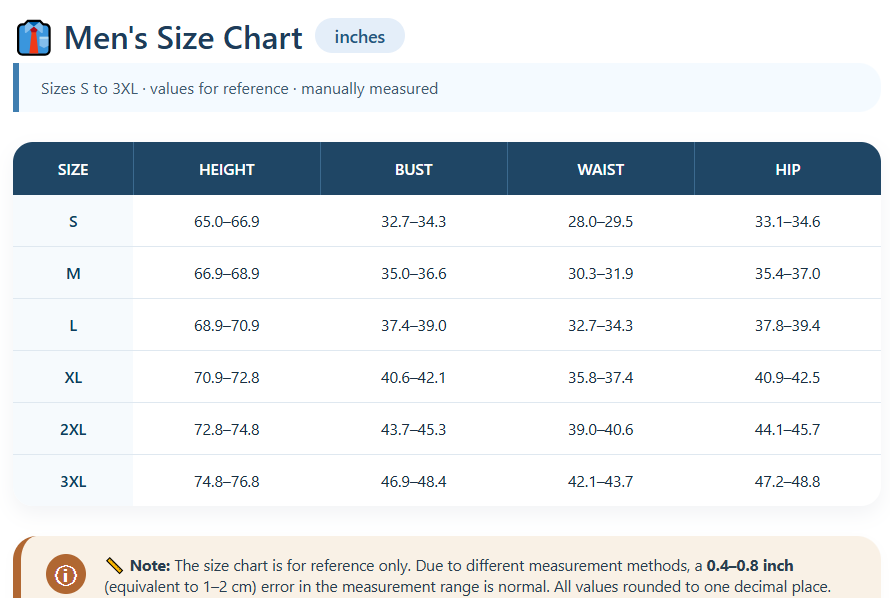Click the 40.6–42.1 bust value for XL
Screen dimensions: 890x598
tap(414, 378)
